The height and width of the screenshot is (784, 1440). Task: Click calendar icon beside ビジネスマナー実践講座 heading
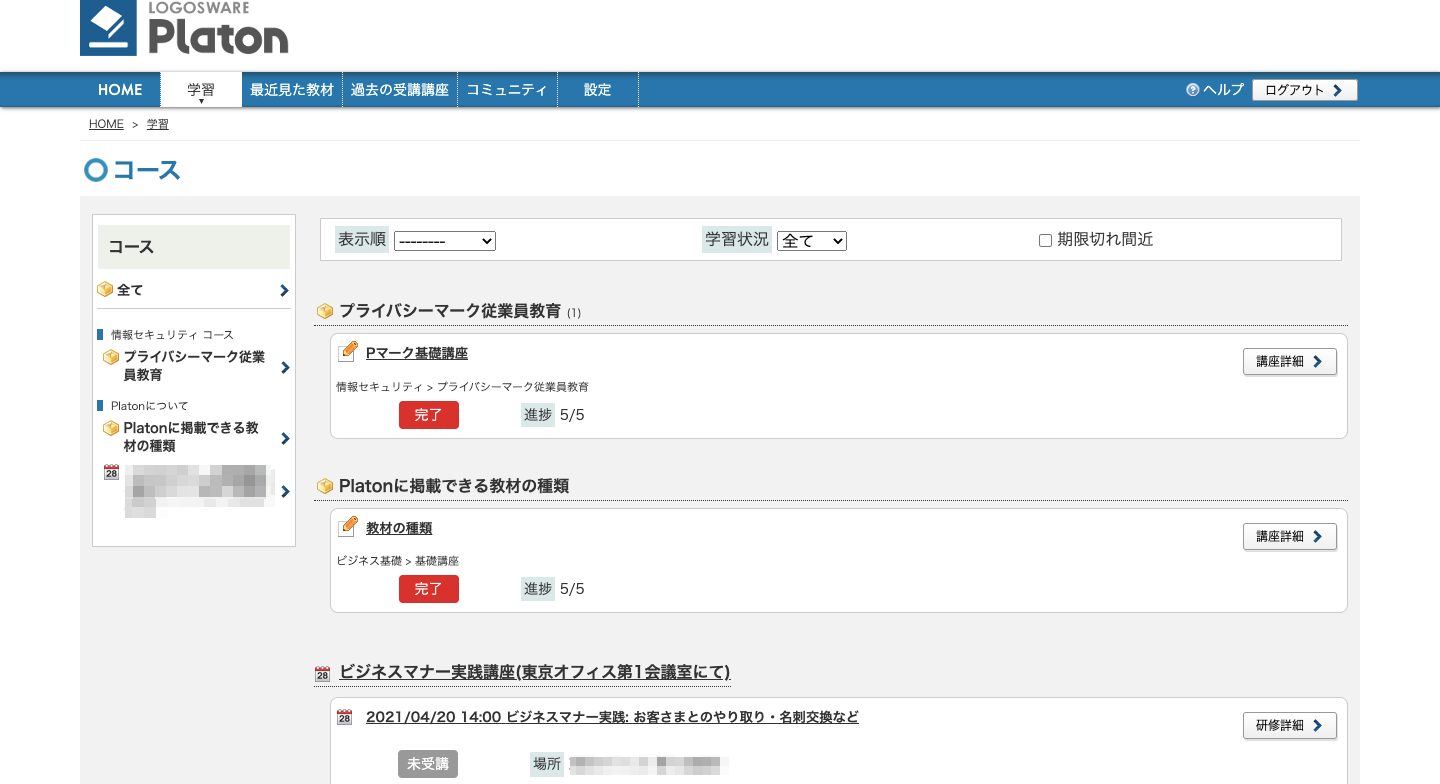(322, 674)
